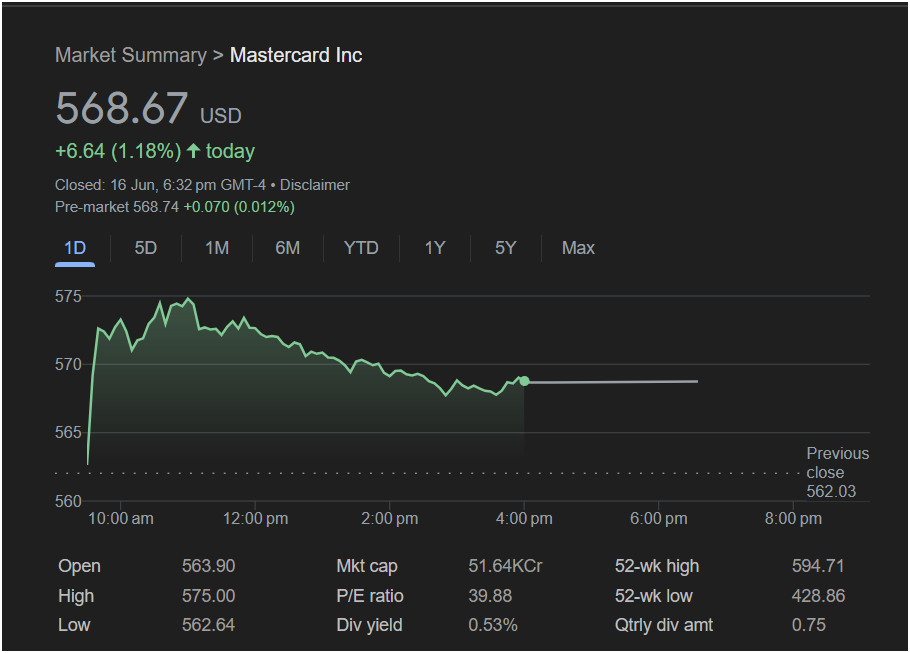Click the High label
The image size is (910, 653).
[x=76, y=596]
